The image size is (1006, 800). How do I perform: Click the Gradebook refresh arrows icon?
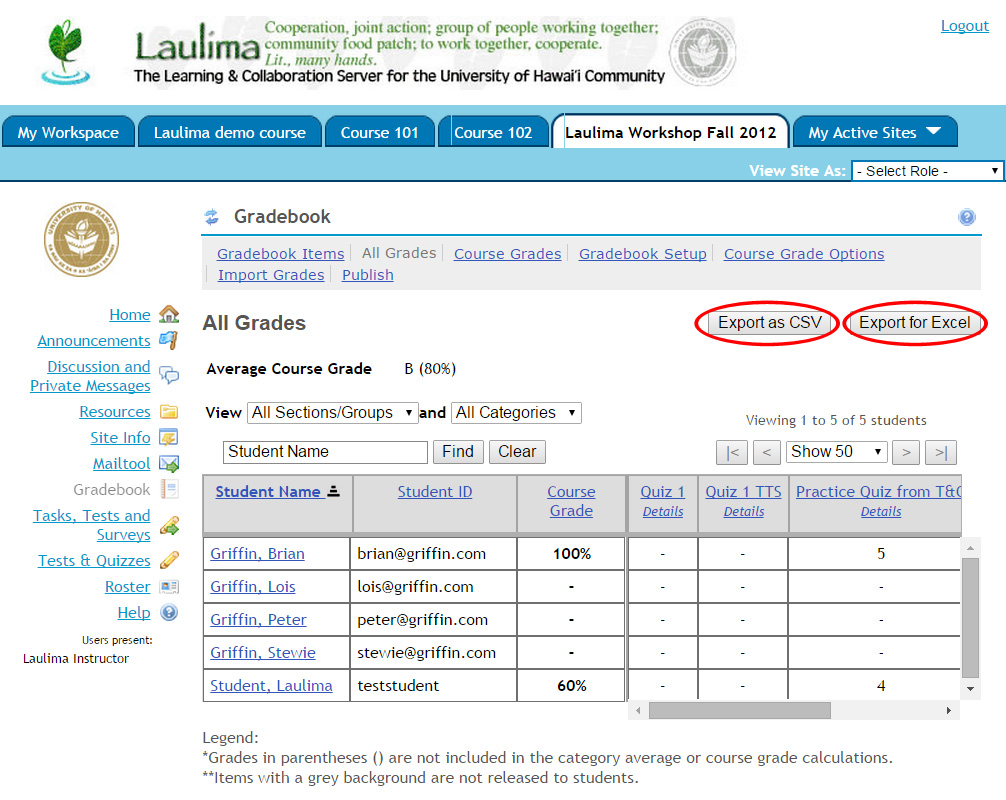(212, 217)
